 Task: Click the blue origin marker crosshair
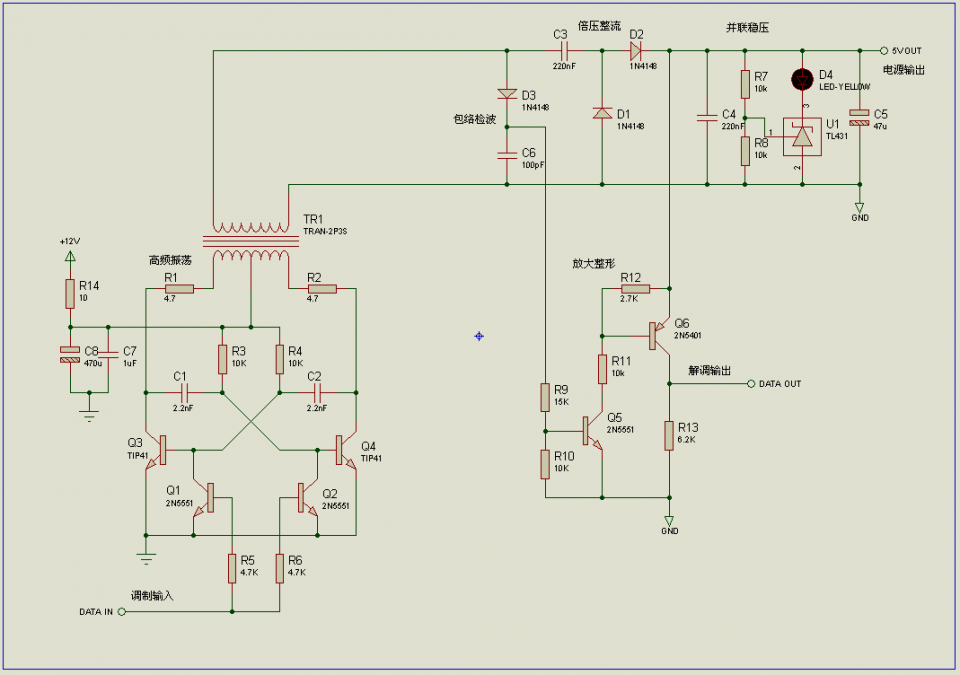(x=479, y=336)
